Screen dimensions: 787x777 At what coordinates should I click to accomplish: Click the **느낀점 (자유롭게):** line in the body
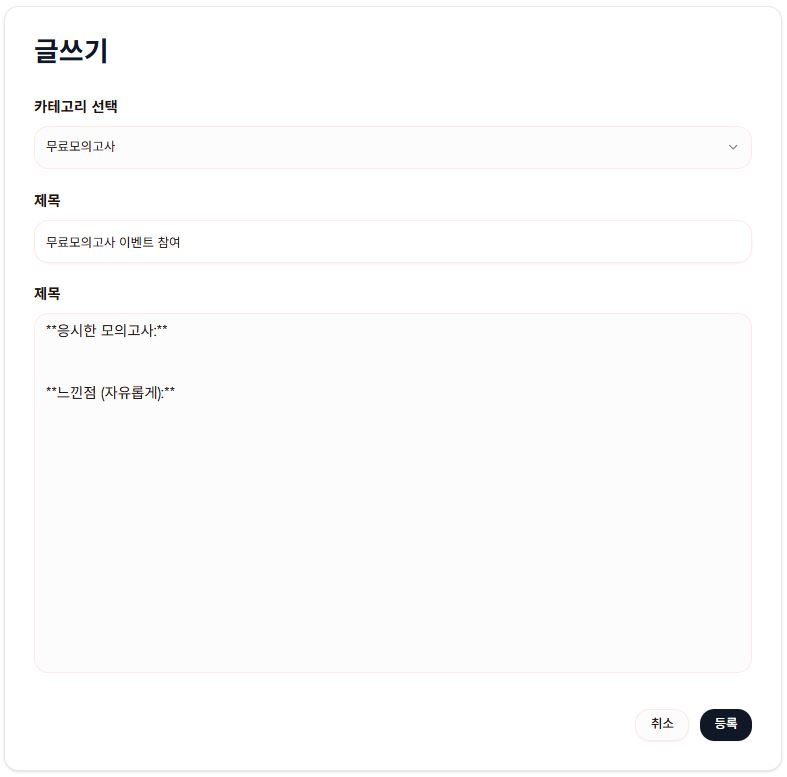coord(110,392)
